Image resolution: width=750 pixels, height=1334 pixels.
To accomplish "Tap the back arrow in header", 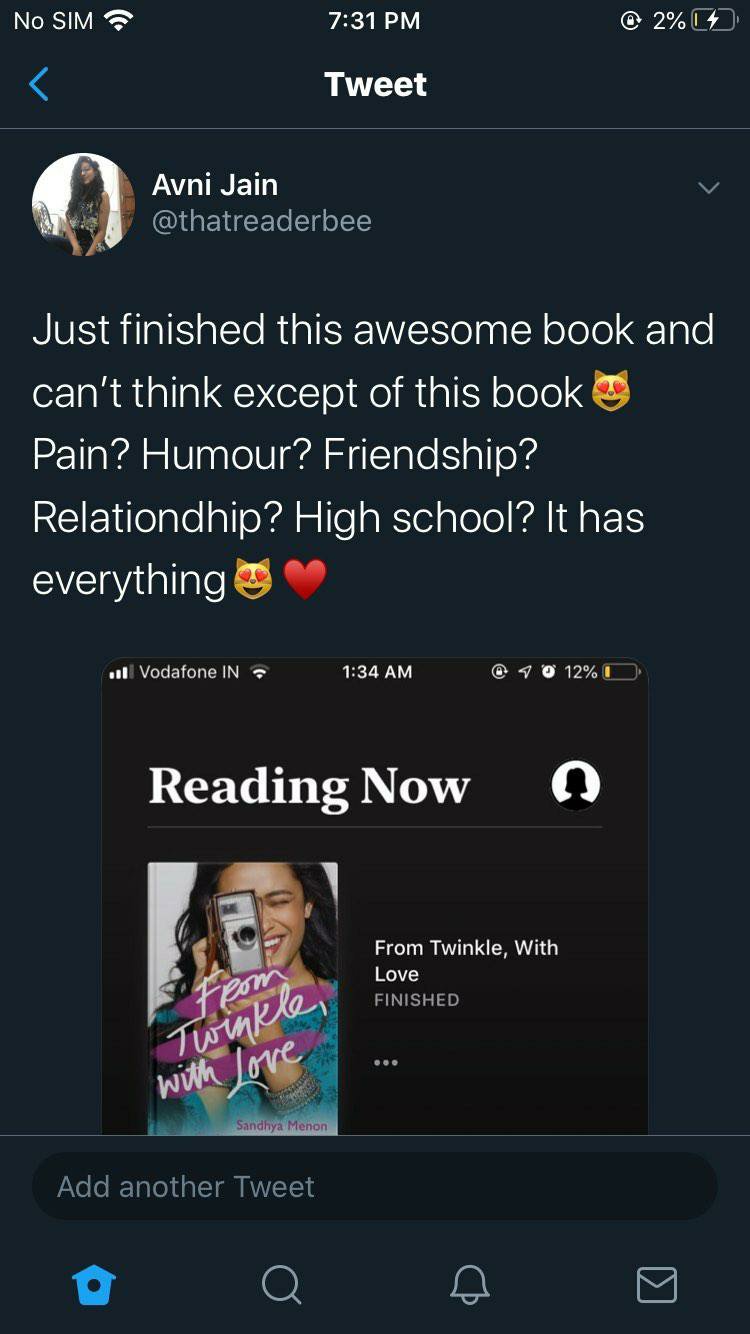I will pyautogui.click(x=39, y=84).
